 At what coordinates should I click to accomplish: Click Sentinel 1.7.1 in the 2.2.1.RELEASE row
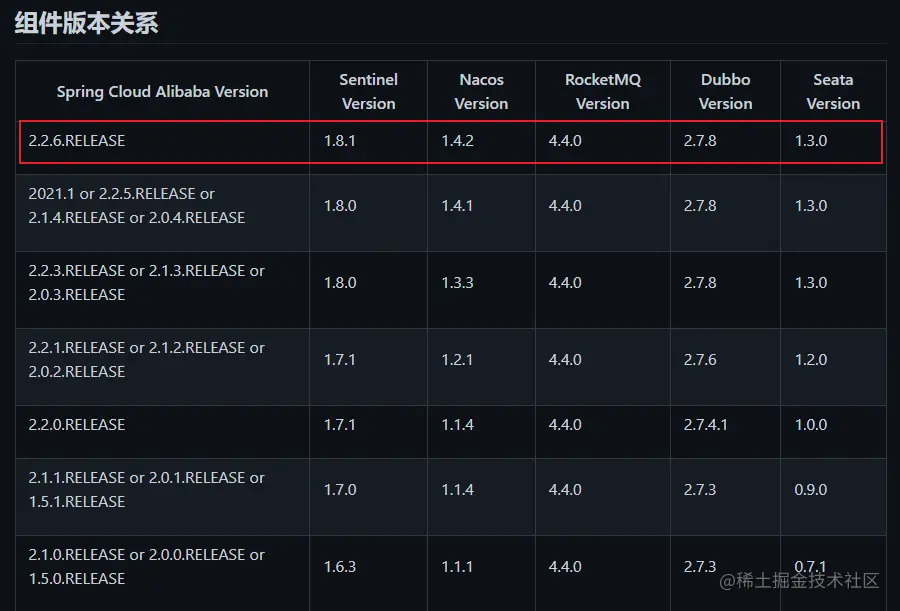click(x=340, y=359)
